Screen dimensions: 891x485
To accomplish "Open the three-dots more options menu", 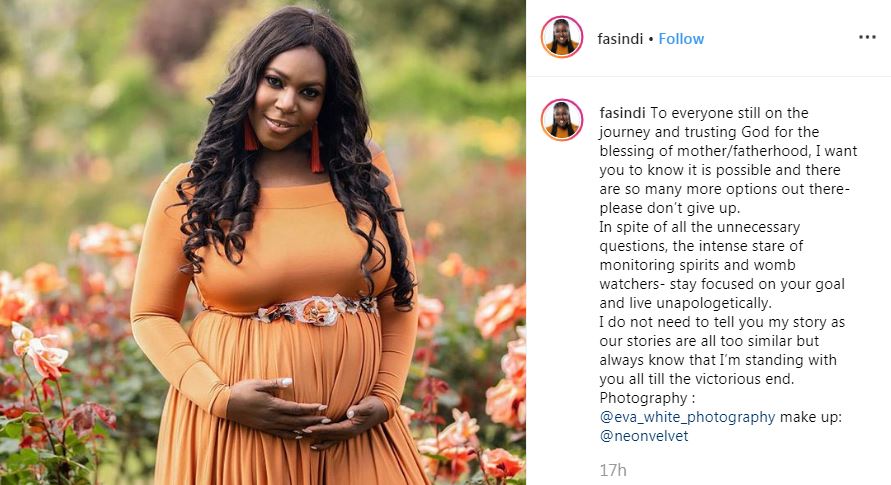I will 867,37.
